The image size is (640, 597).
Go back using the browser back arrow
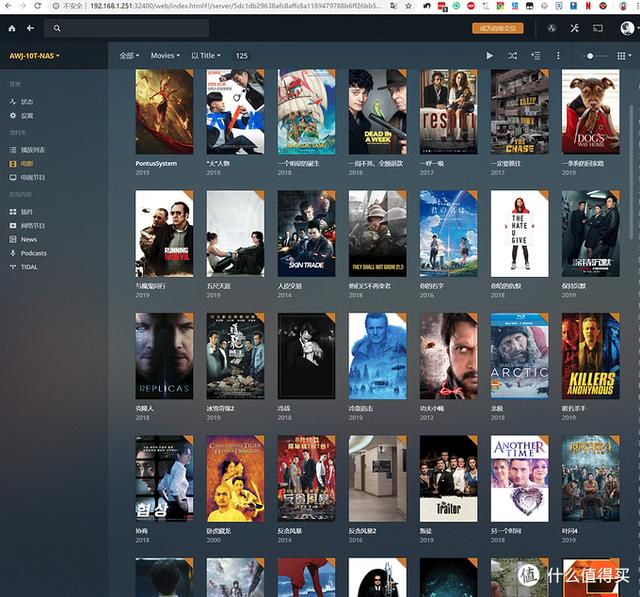point(8,6)
